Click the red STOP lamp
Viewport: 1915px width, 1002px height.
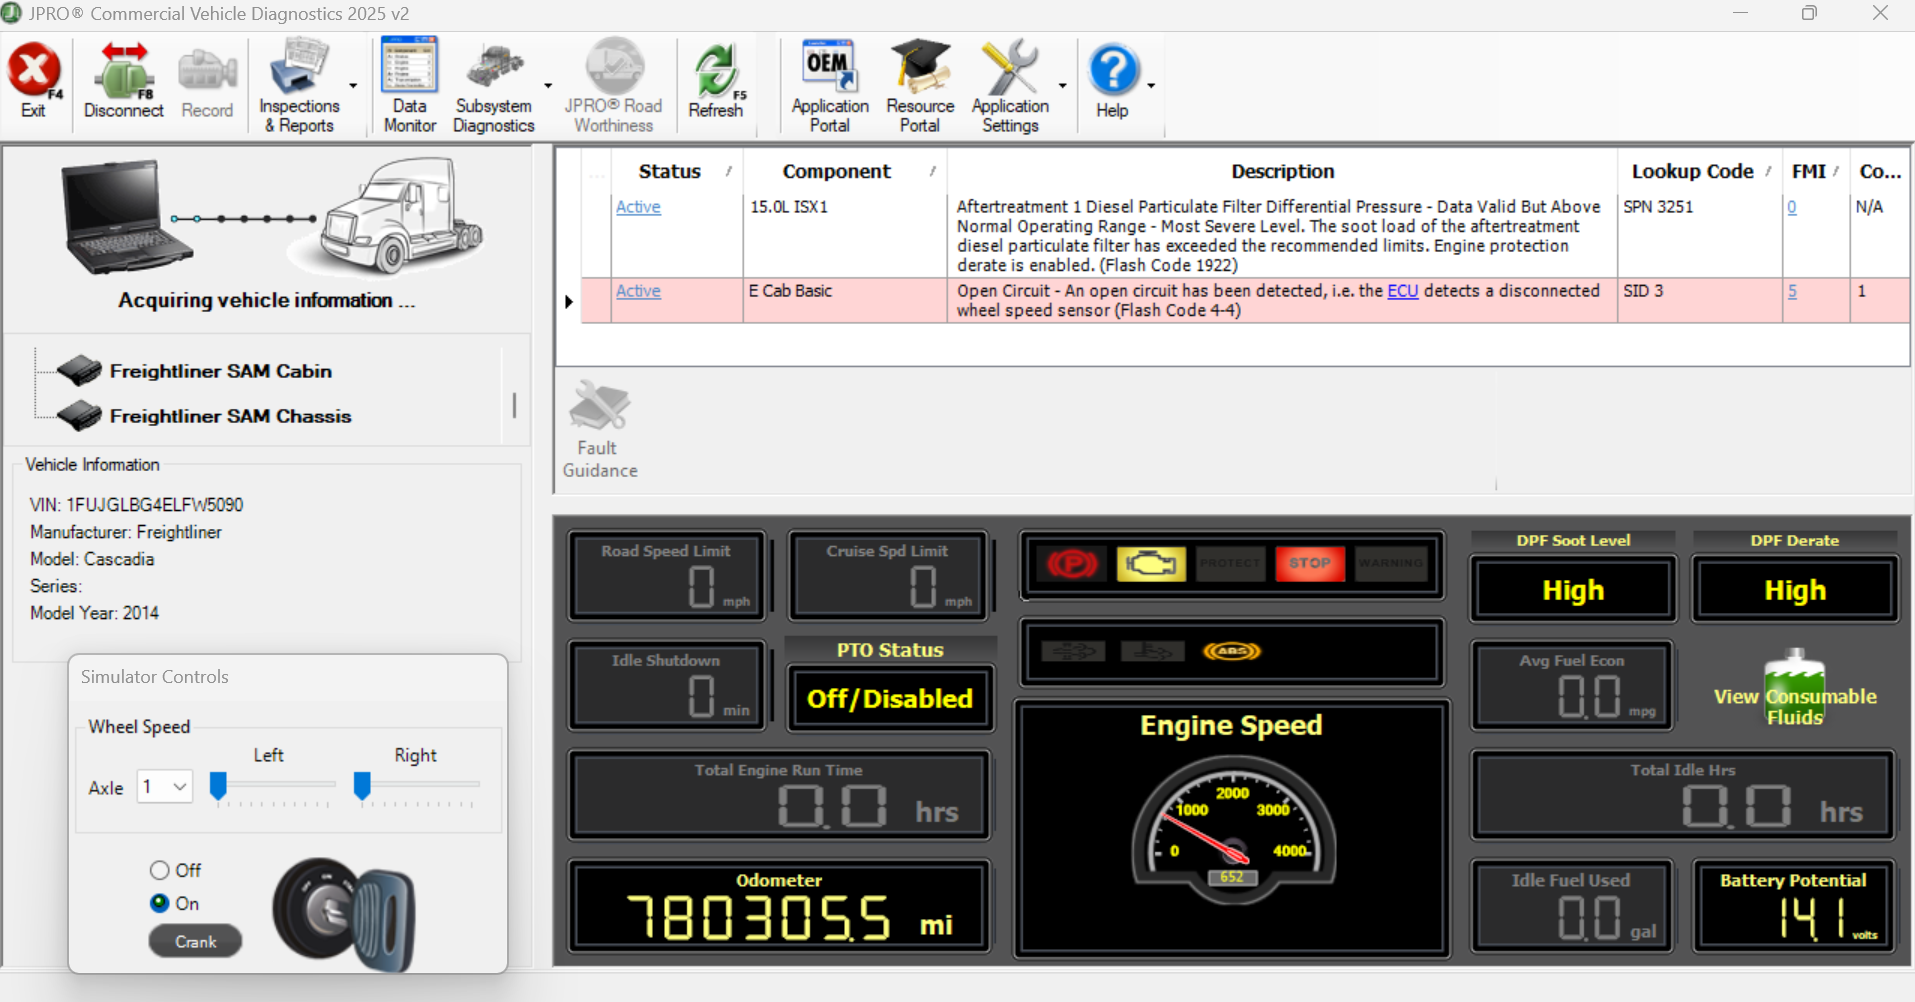1310,563
